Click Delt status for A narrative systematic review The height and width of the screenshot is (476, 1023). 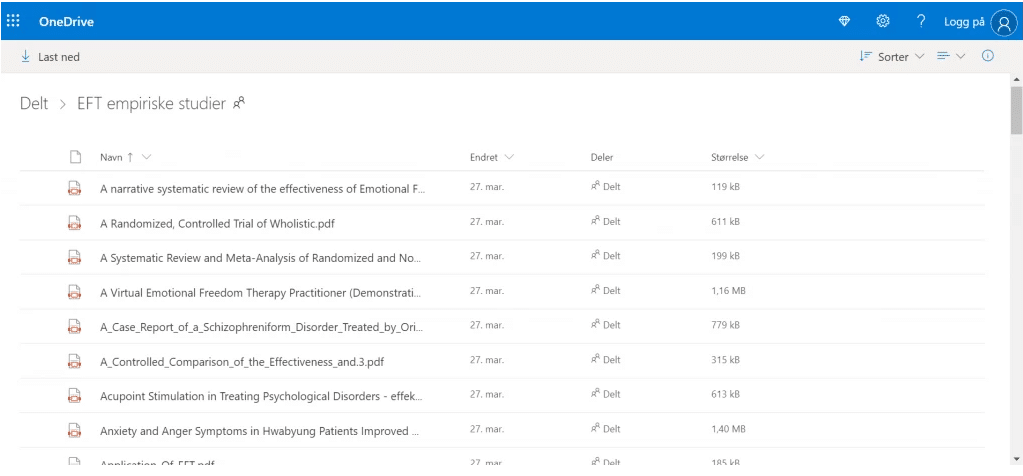[605, 186]
